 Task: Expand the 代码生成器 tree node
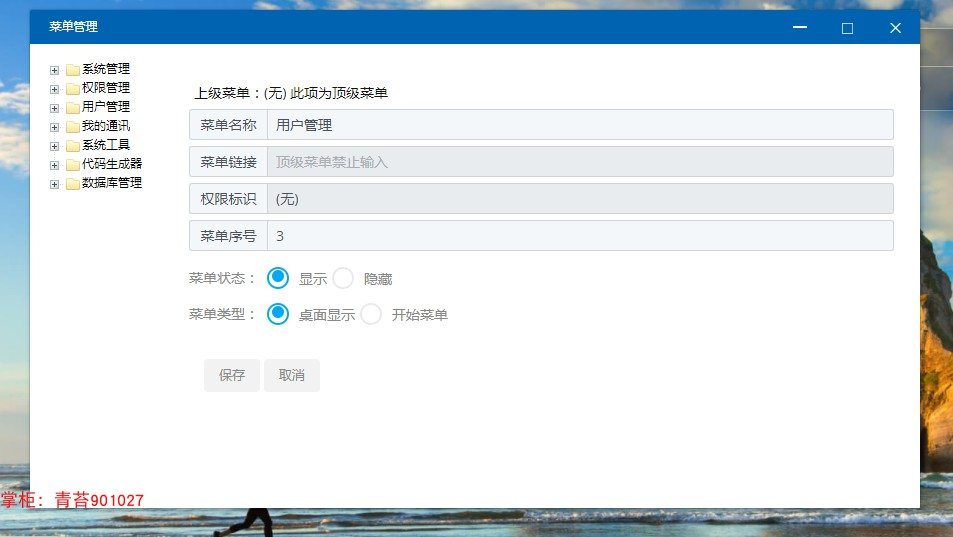(x=54, y=165)
